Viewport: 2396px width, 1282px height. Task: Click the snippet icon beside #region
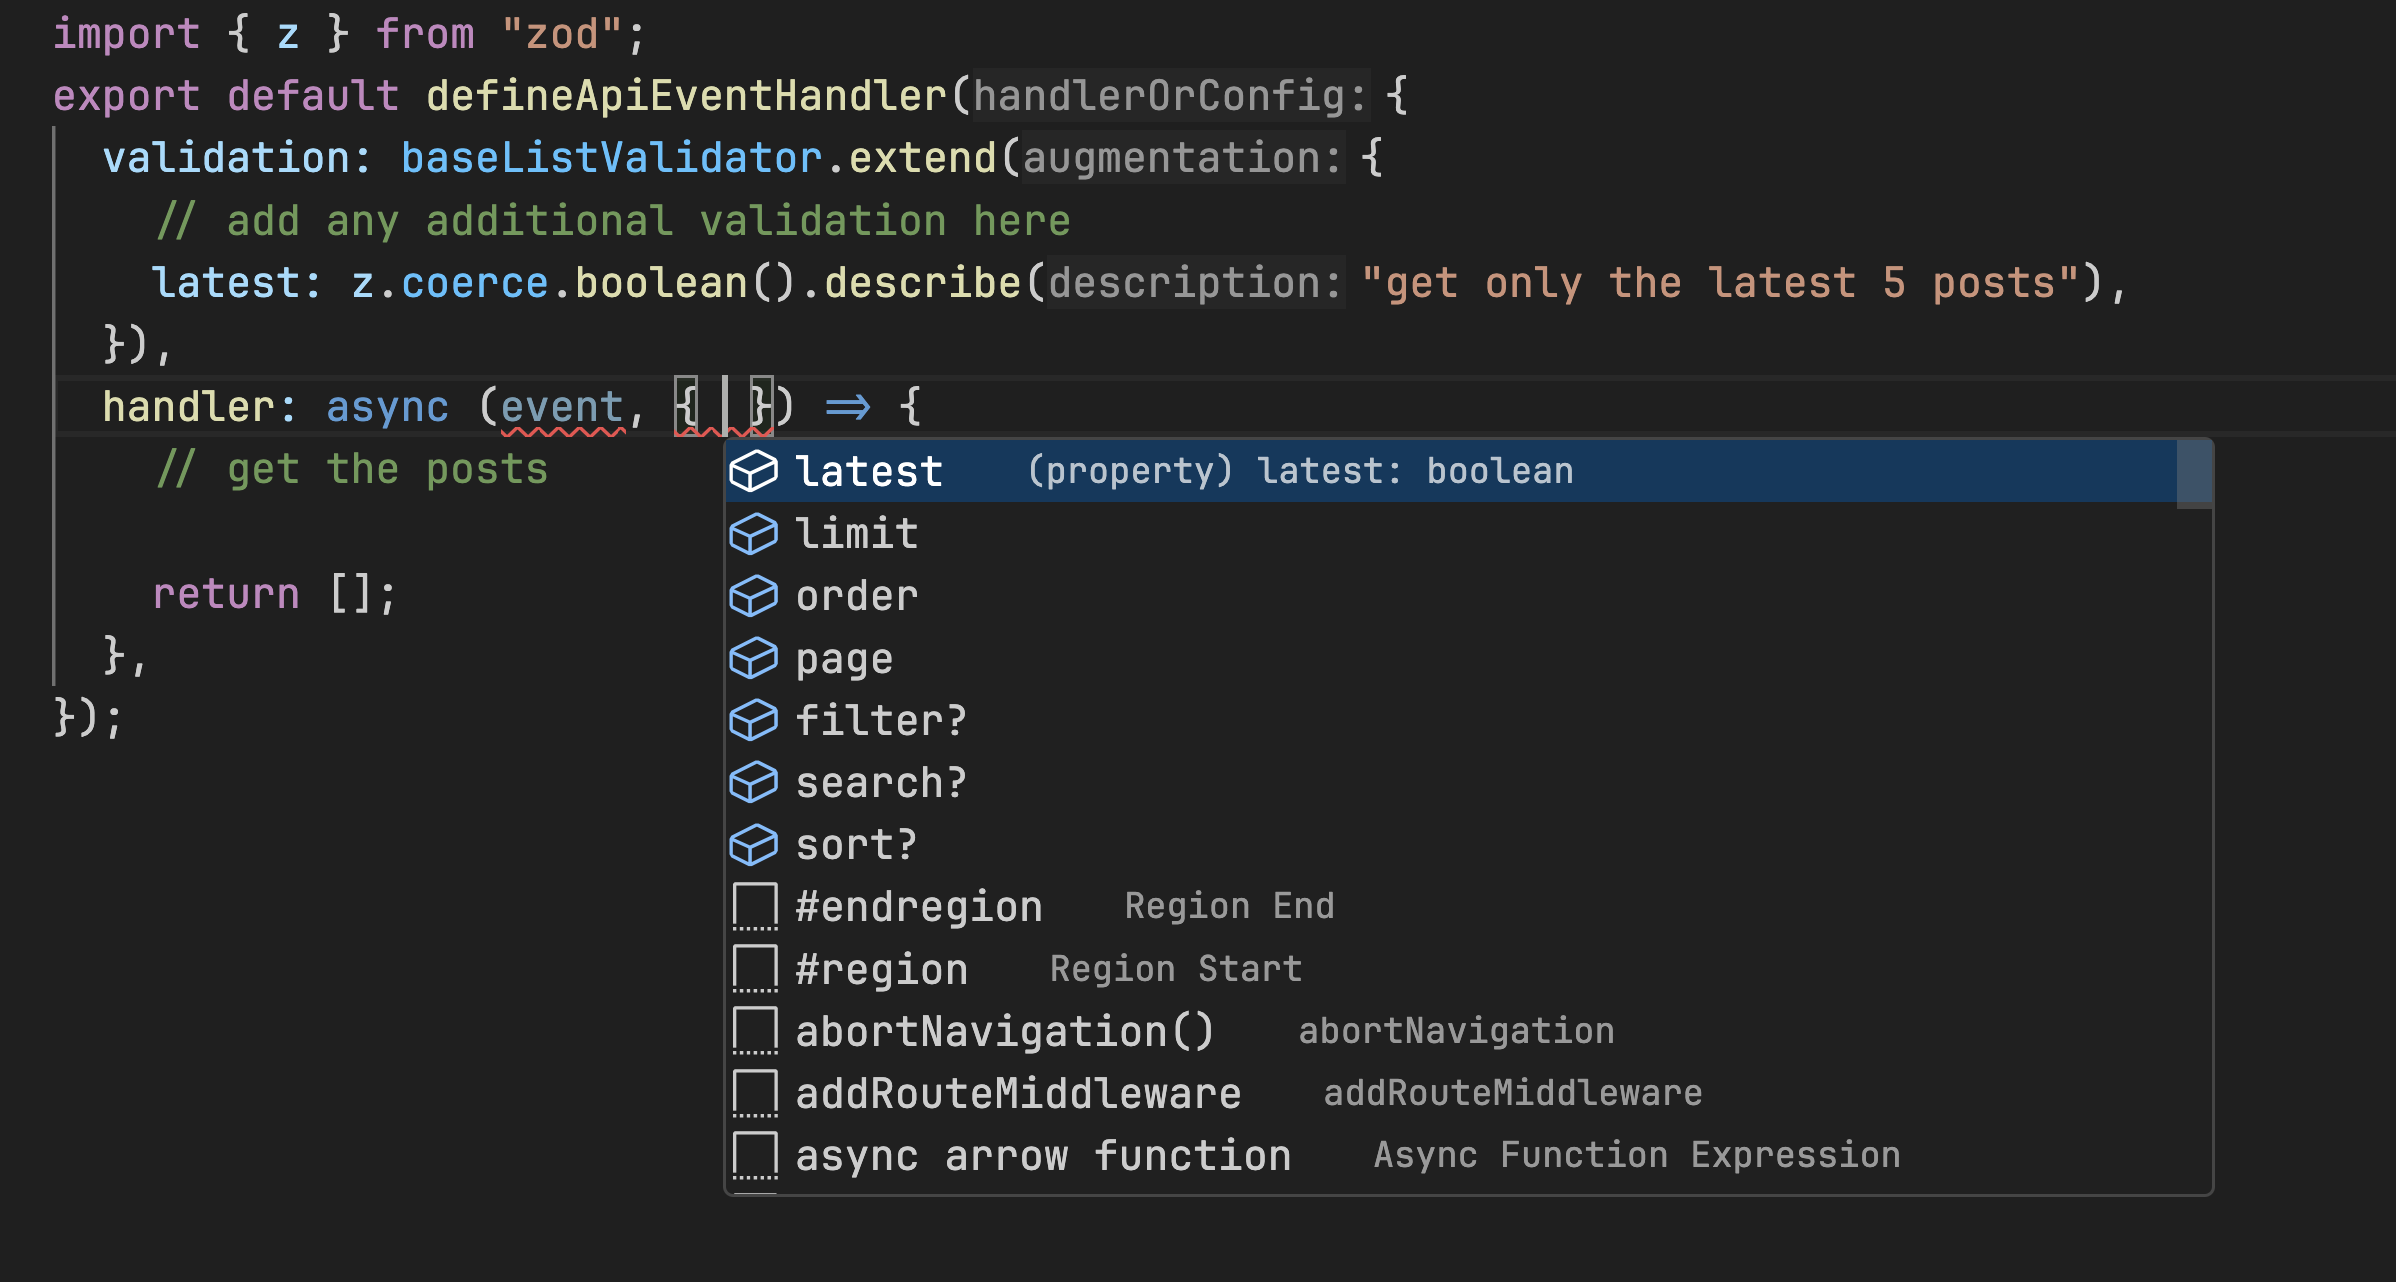[755, 969]
